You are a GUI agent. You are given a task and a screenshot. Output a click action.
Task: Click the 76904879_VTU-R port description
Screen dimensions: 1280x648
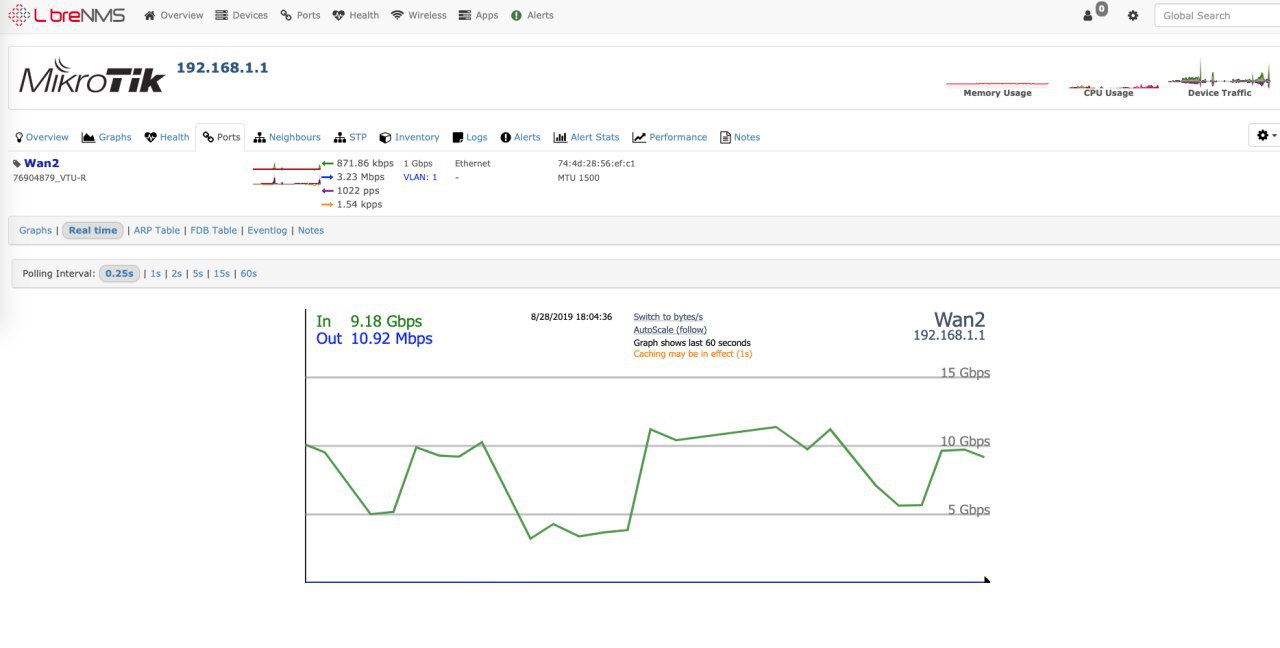point(49,177)
